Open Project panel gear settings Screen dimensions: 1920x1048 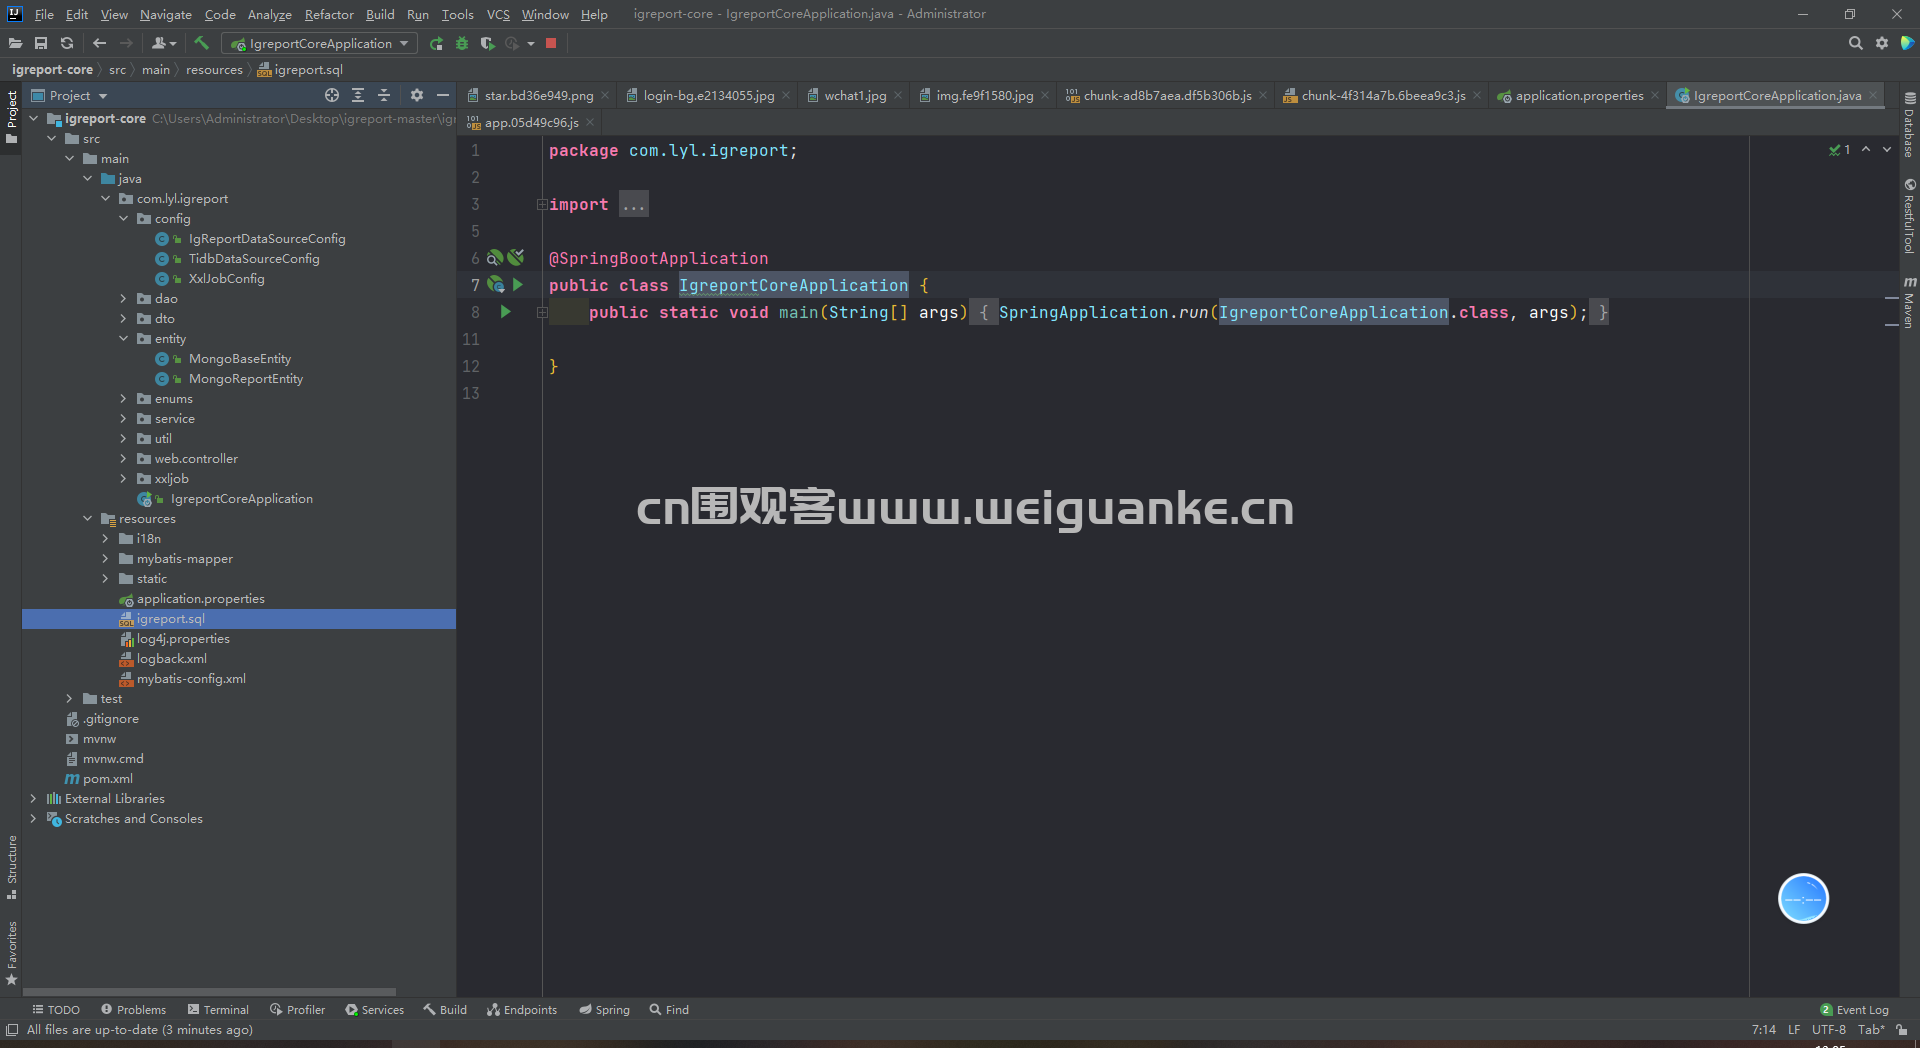coord(417,95)
